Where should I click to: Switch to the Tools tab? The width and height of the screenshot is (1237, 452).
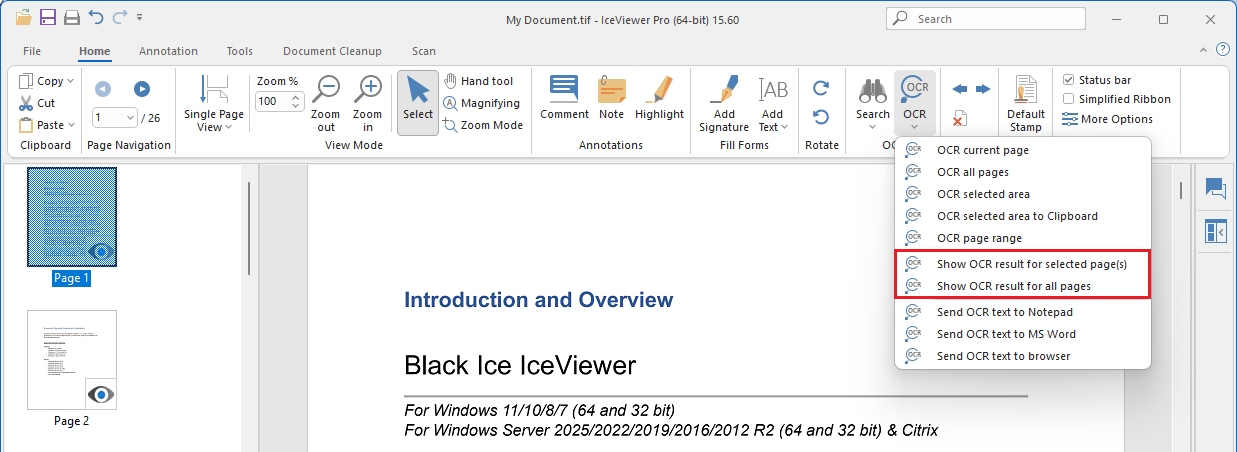coord(240,51)
